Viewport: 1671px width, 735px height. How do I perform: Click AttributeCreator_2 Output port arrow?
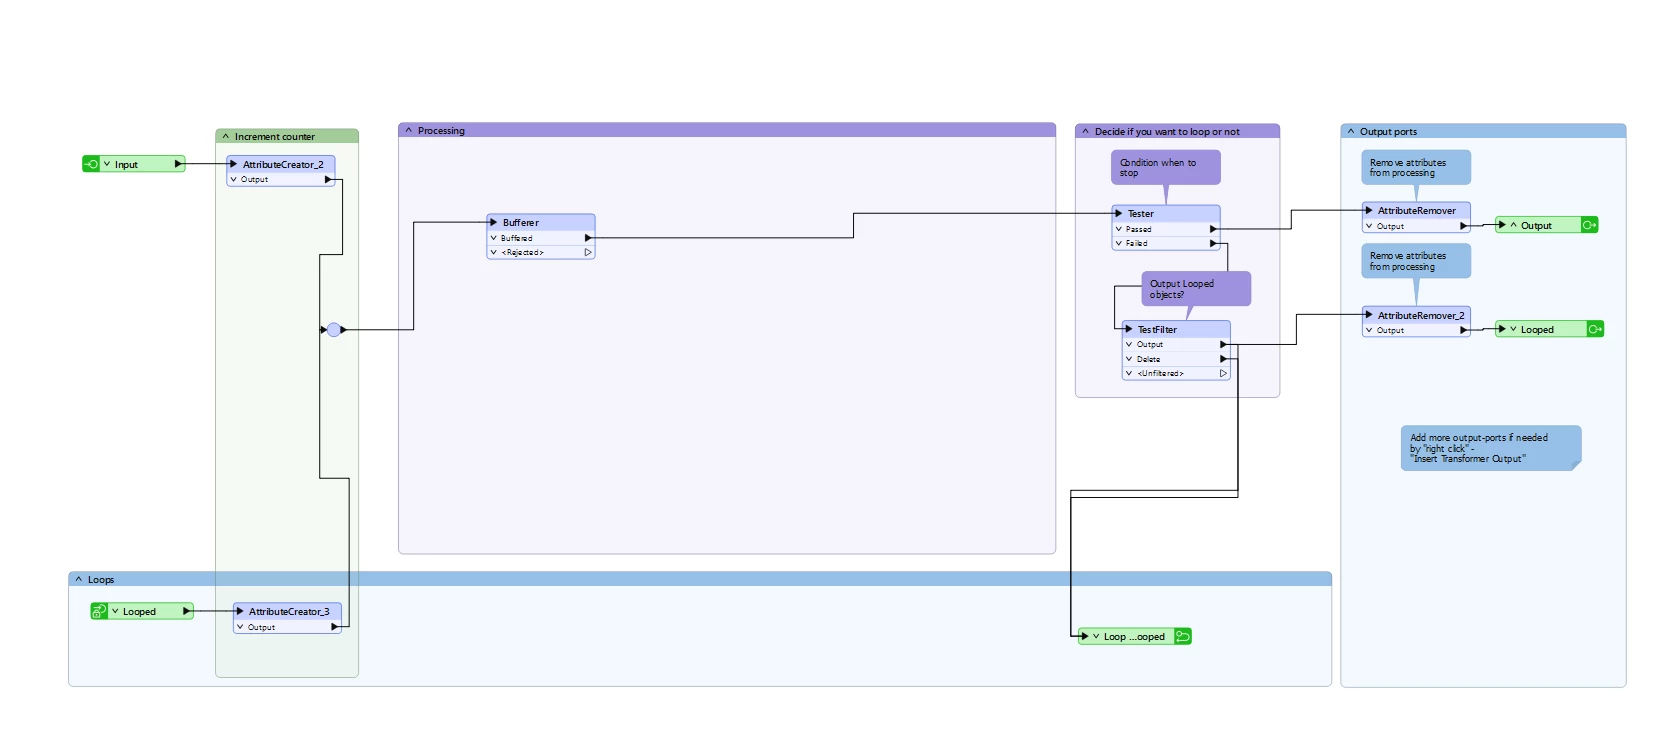328,179
